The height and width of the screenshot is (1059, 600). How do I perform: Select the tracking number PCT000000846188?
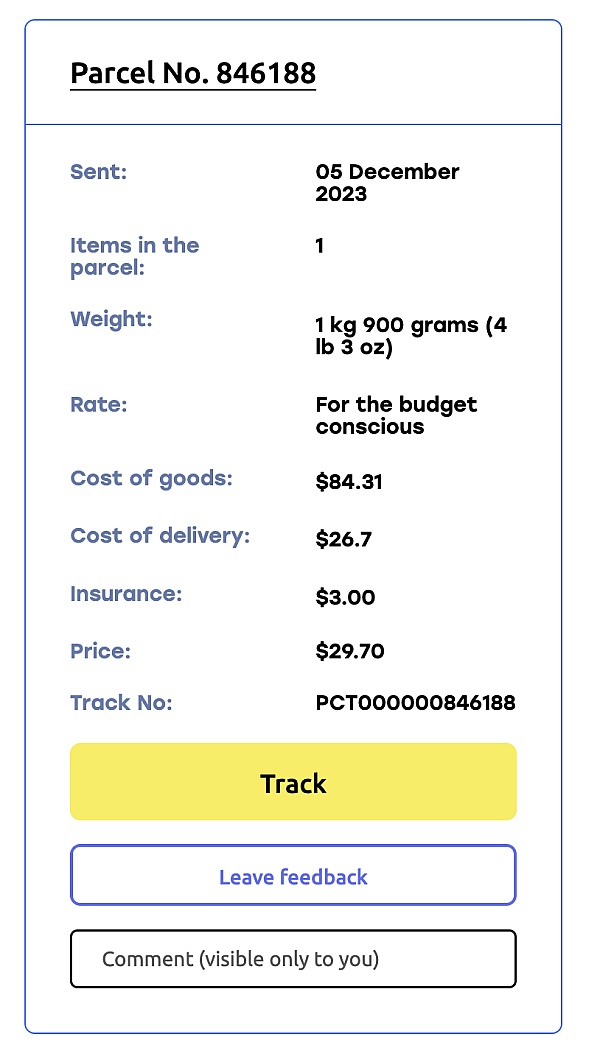[x=415, y=703]
